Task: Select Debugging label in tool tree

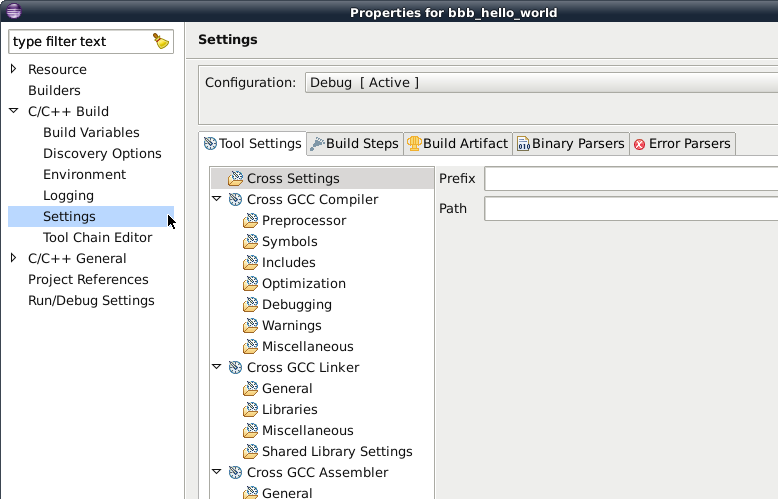Action: [x=297, y=305]
